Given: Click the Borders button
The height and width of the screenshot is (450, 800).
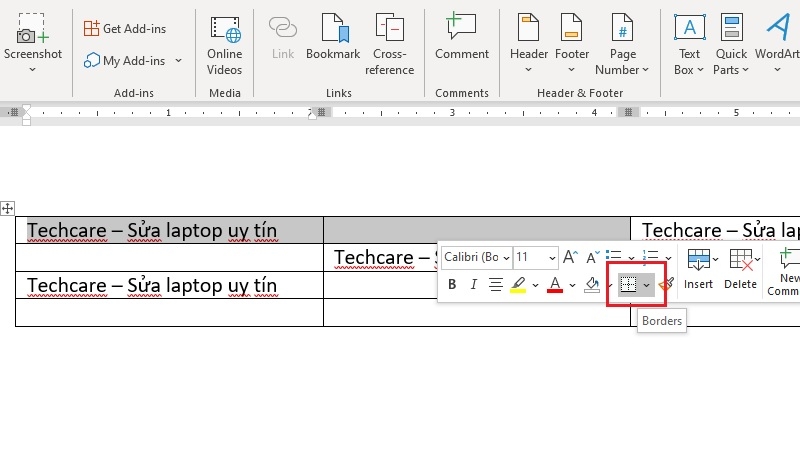Looking at the screenshot, I should 628,284.
